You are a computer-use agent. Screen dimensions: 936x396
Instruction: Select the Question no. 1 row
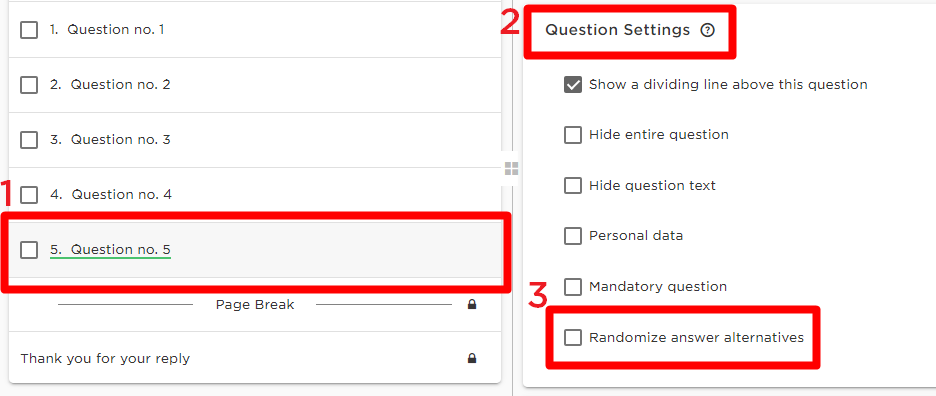click(255, 30)
